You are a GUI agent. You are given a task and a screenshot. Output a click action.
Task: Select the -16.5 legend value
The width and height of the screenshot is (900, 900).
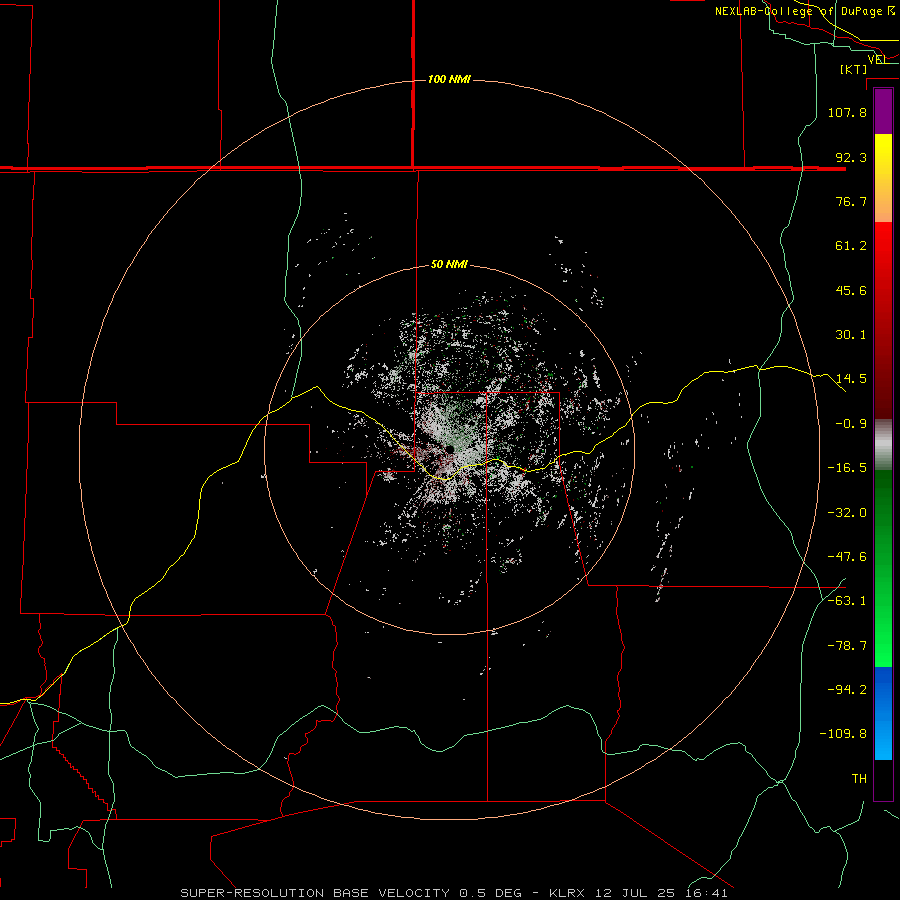click(x=847, y=468)
